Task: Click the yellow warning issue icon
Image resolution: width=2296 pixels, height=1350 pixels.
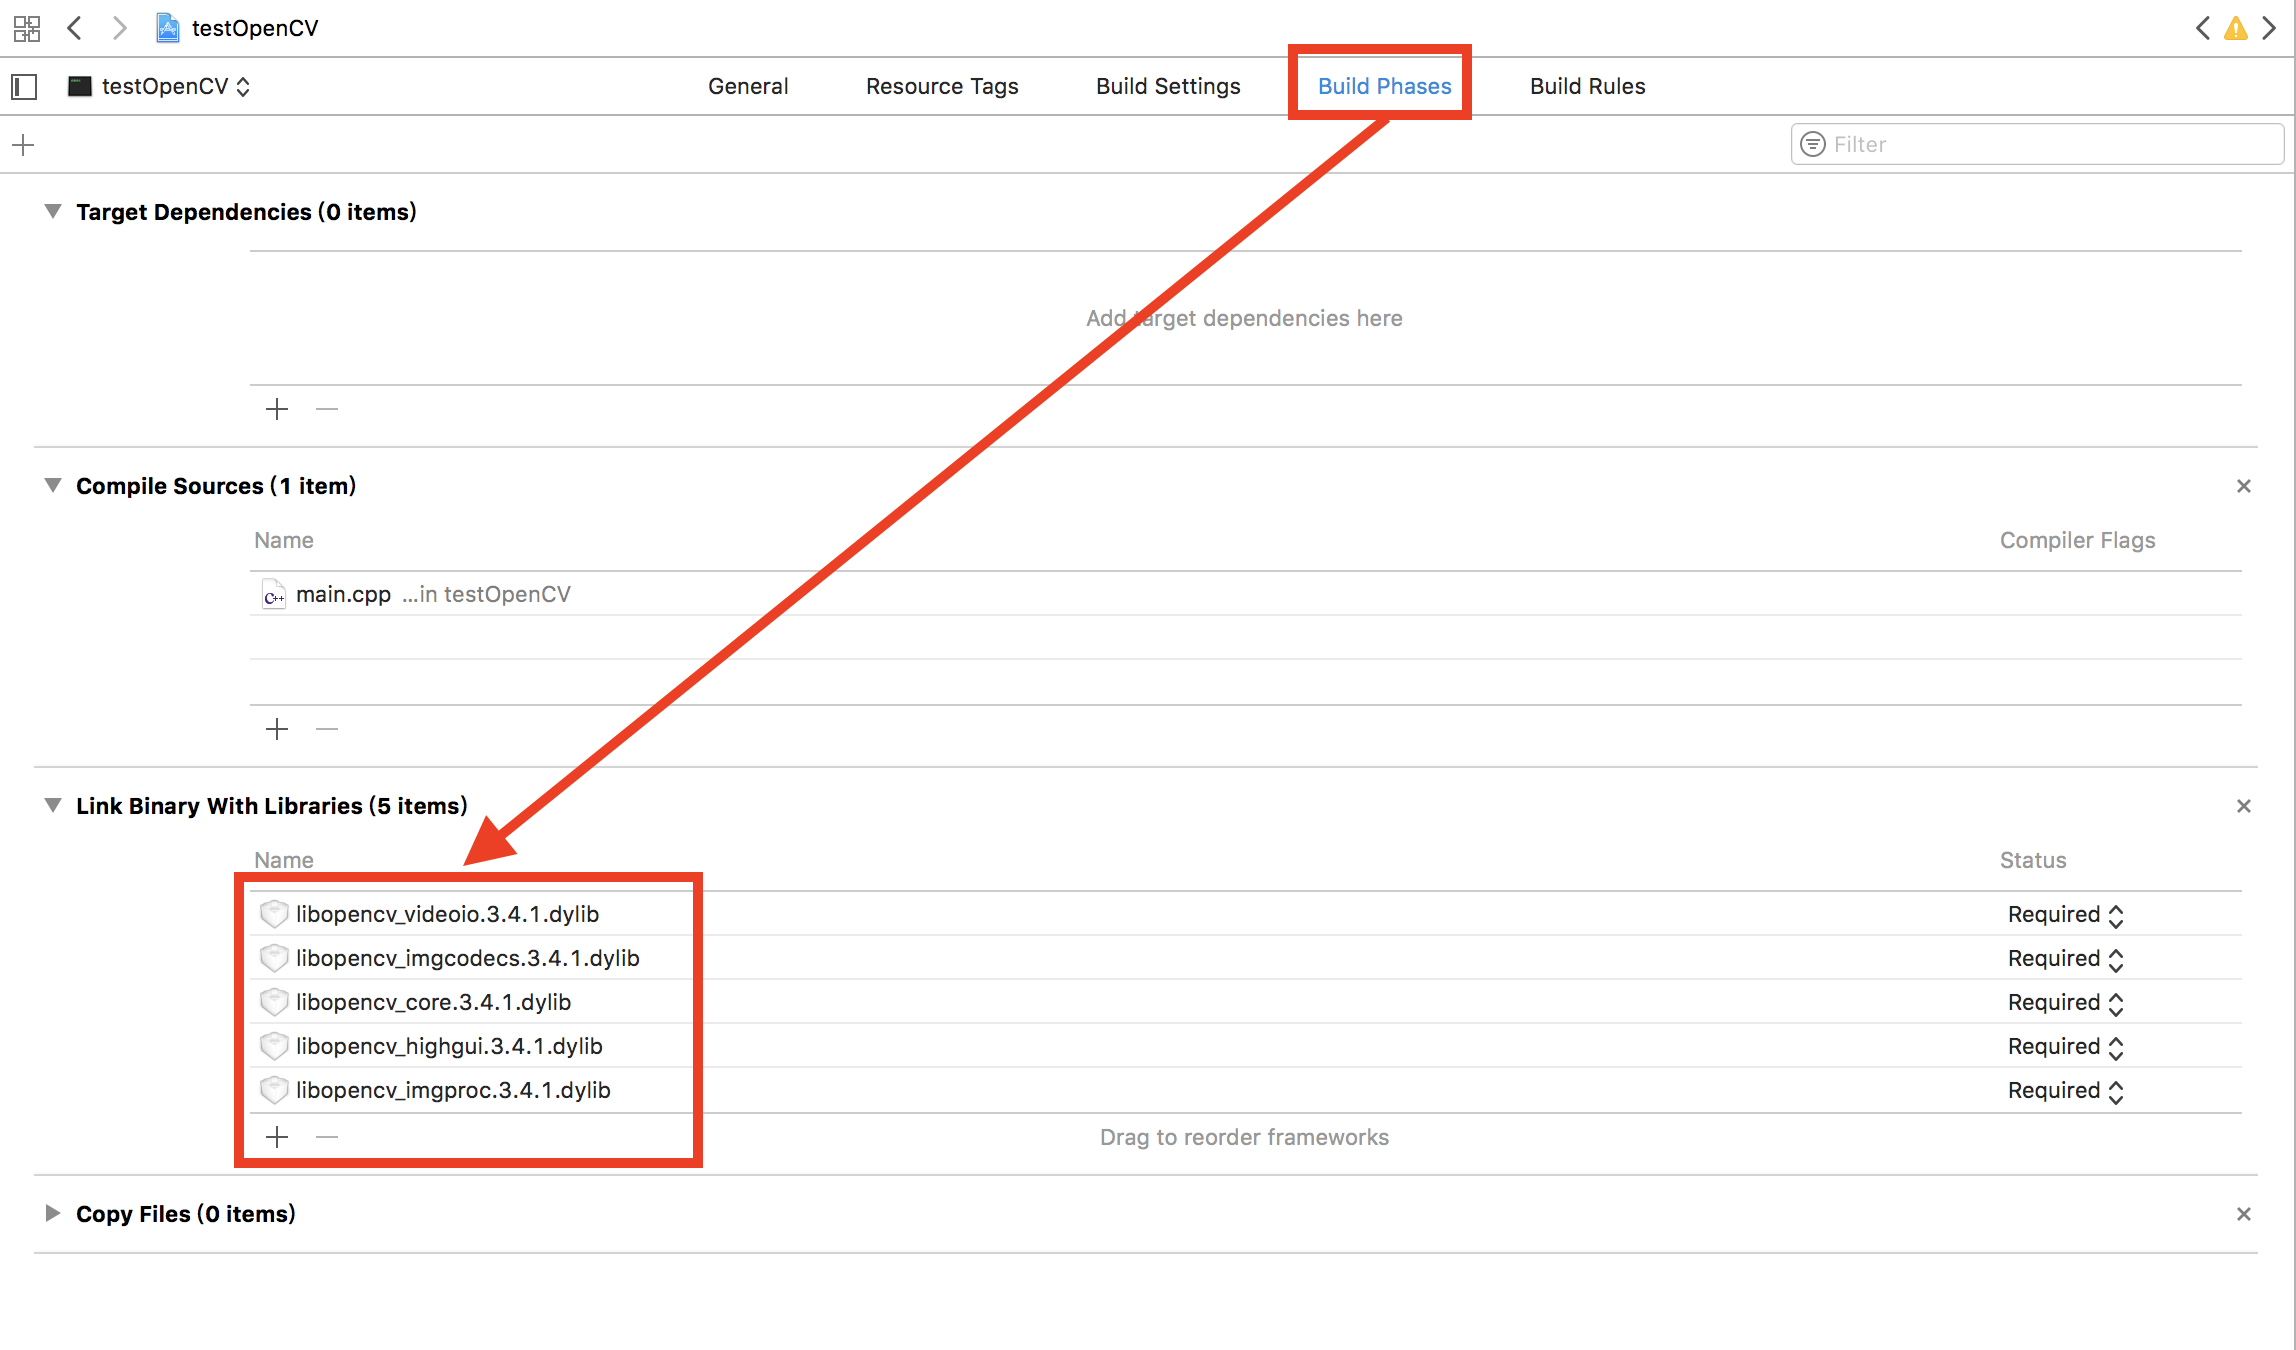Action: [2236, 29]
